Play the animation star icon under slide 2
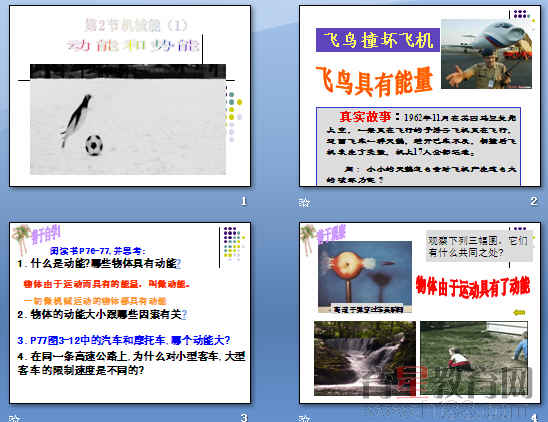 coord(304,202)
